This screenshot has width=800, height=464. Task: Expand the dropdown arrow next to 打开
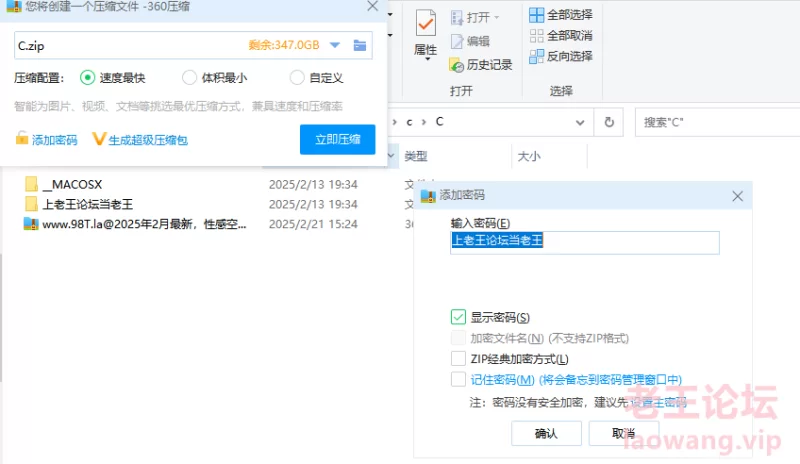click(496, 18)
